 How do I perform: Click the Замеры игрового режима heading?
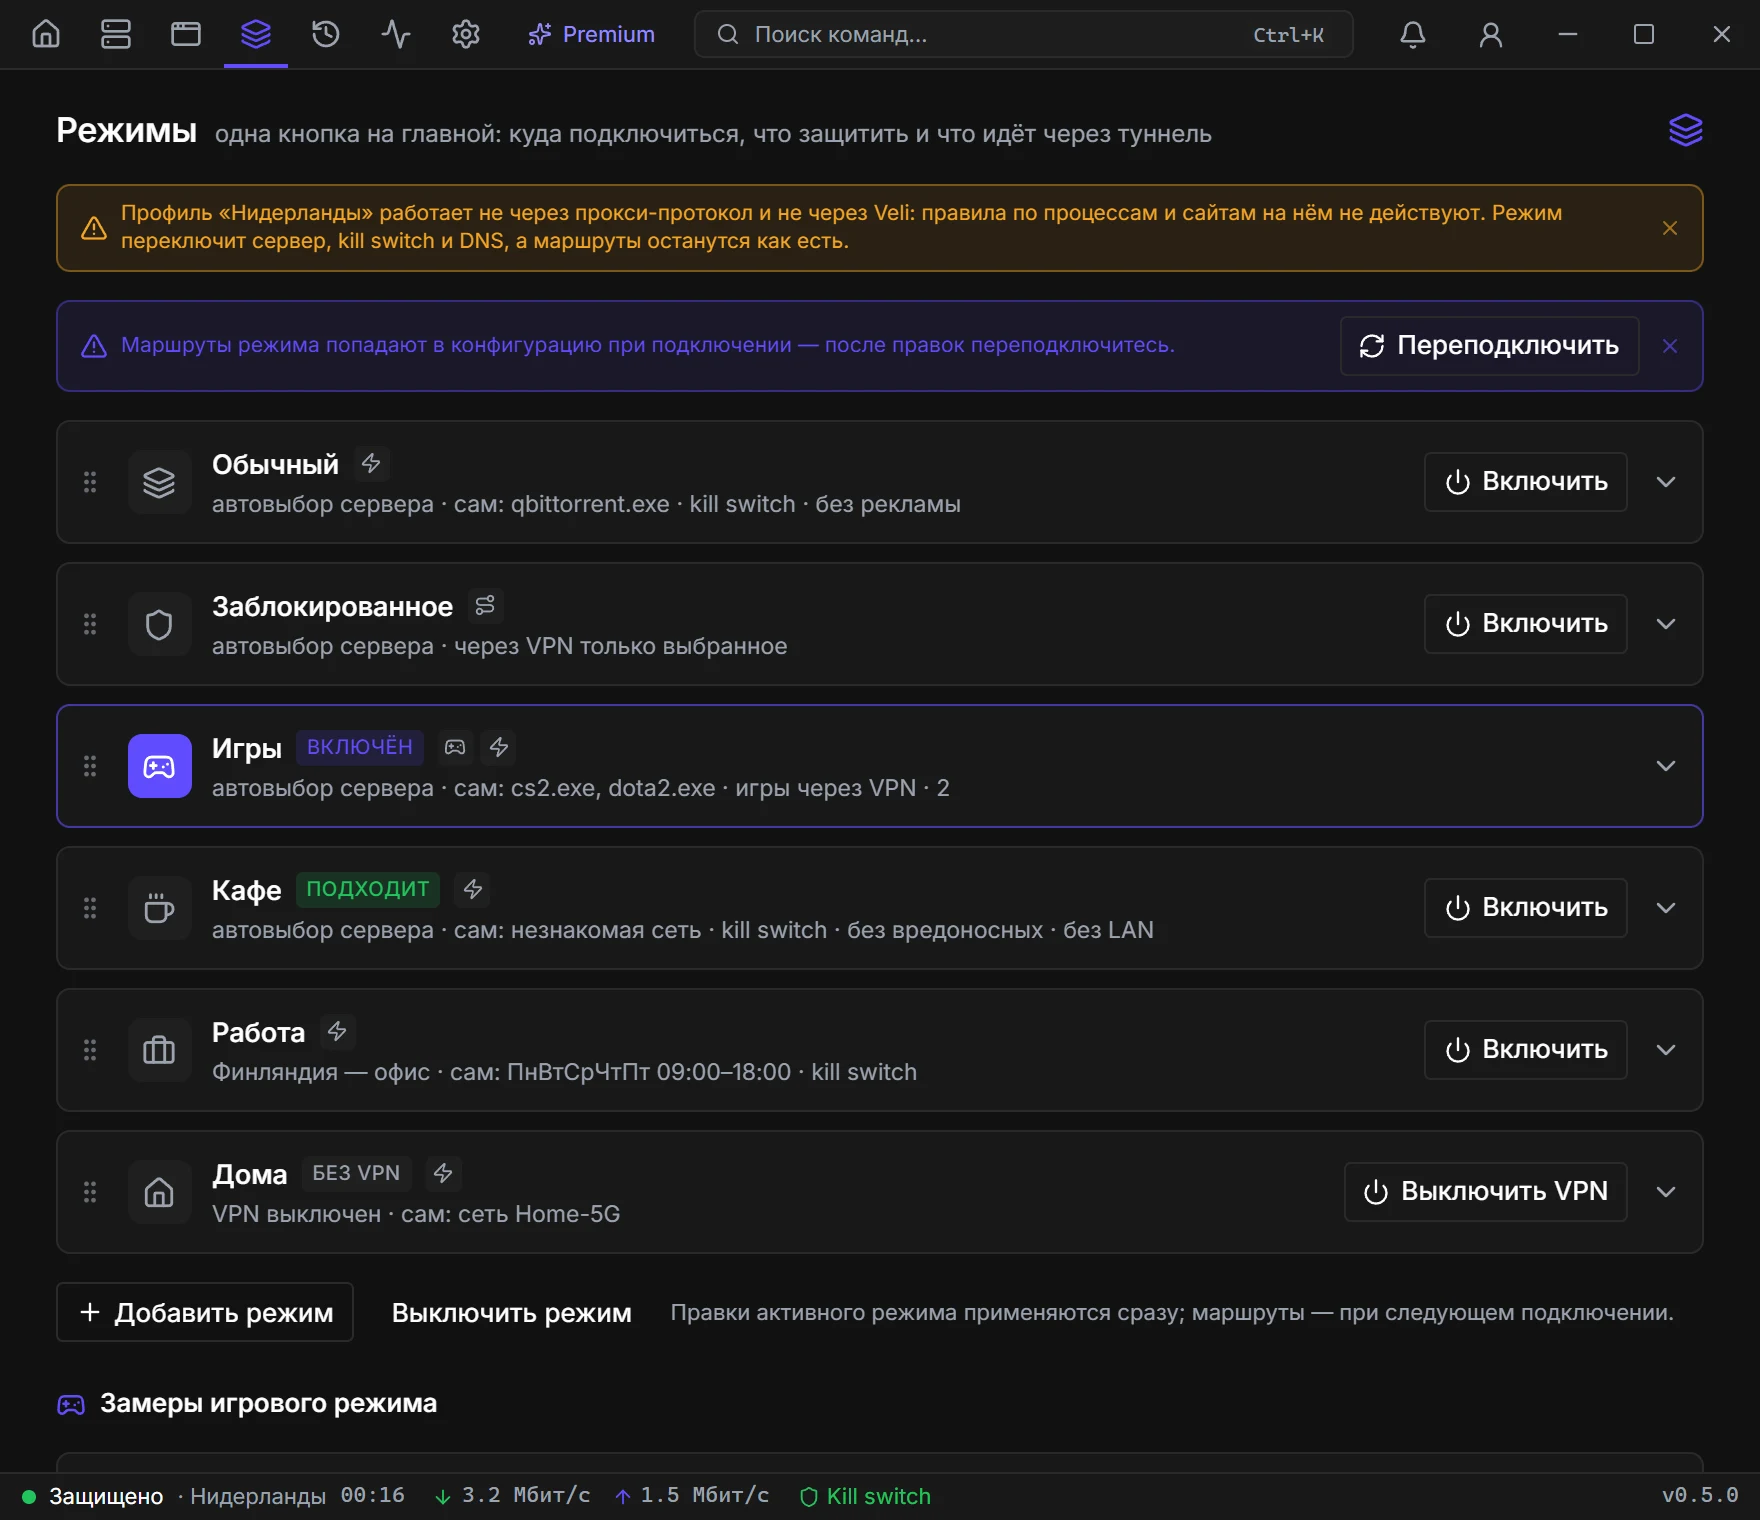pyautogui.click(x=268, y=1404)
